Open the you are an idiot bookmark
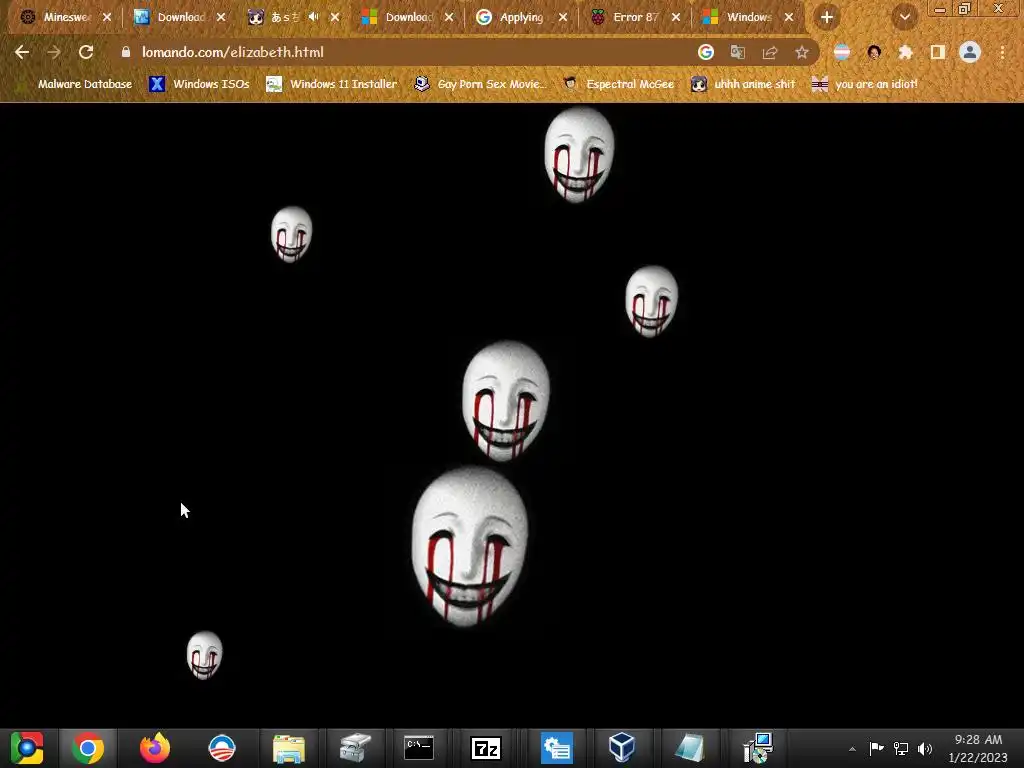The image size is (1024, 768). (x=865, y=84)
